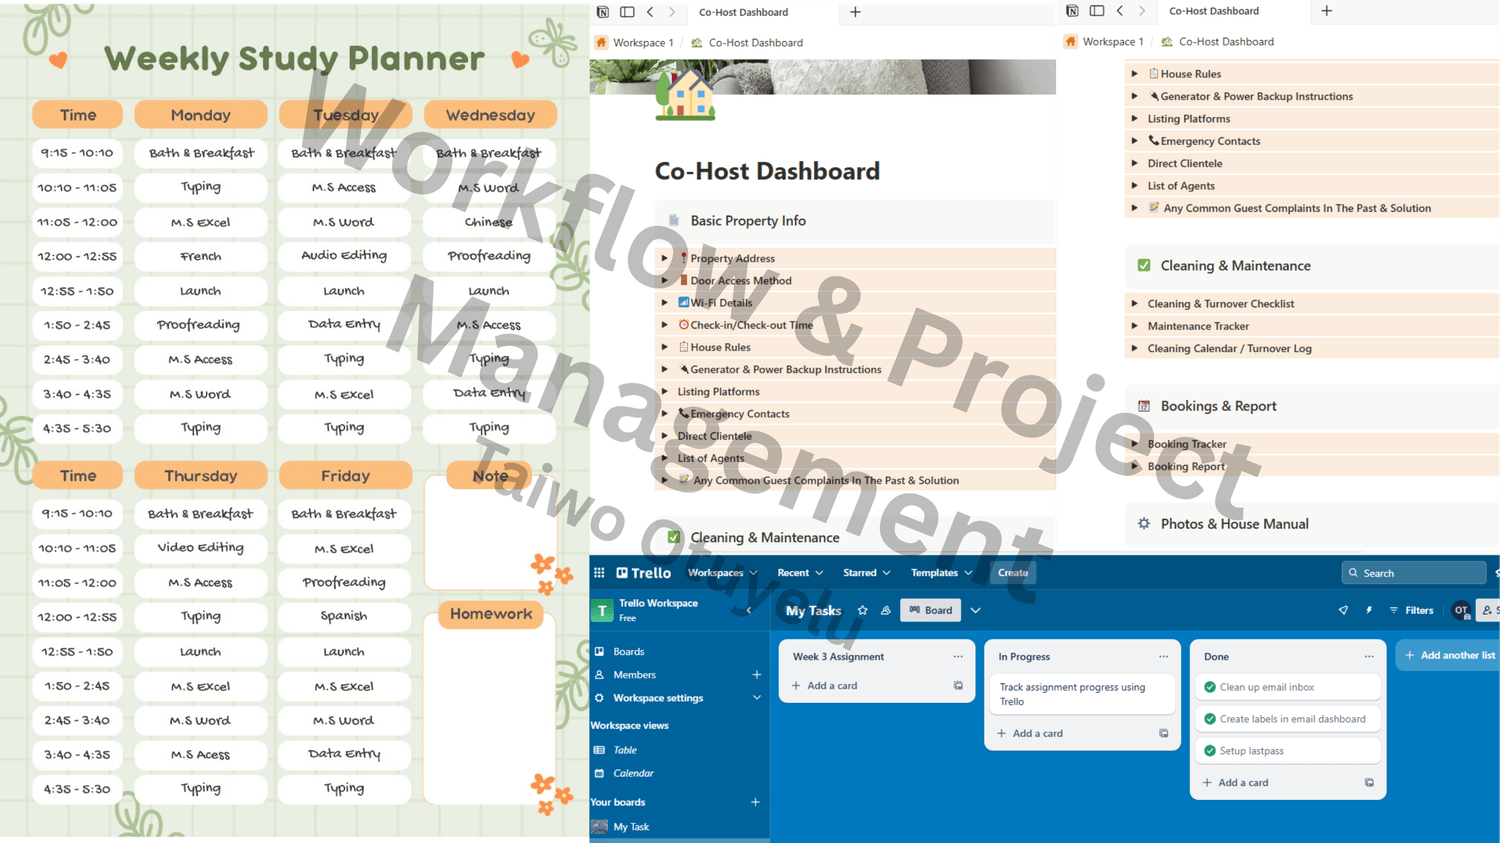Click the plus icon next to Members
This screenshot has width=1500, height=843.
pyautogui.click(x=756, y=675)
